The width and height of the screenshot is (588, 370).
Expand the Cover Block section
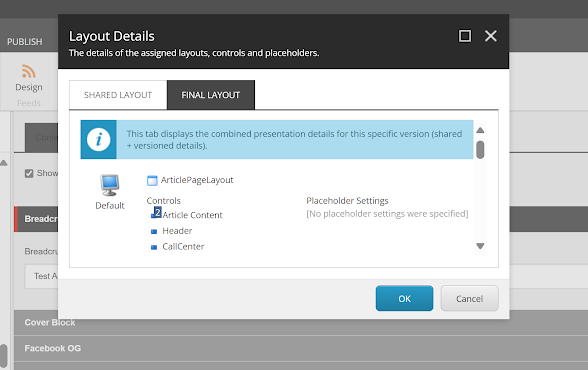[301, 322]
